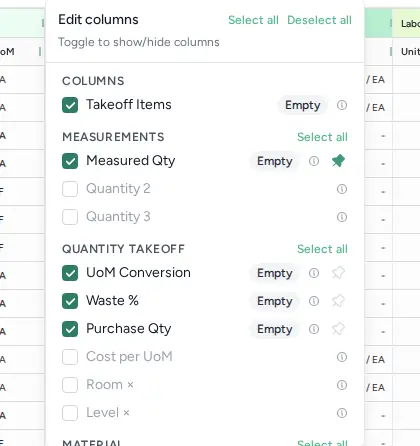Image resolution: width=420 pixels, height=446 pixels.
Task: Click the Empty badge for Measured Qty
Action: point(275,161)
